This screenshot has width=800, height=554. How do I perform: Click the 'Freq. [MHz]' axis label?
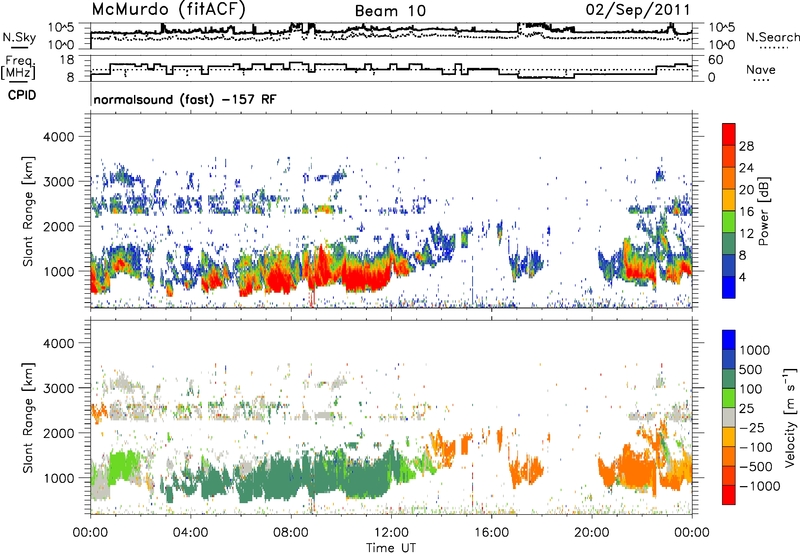18,68
